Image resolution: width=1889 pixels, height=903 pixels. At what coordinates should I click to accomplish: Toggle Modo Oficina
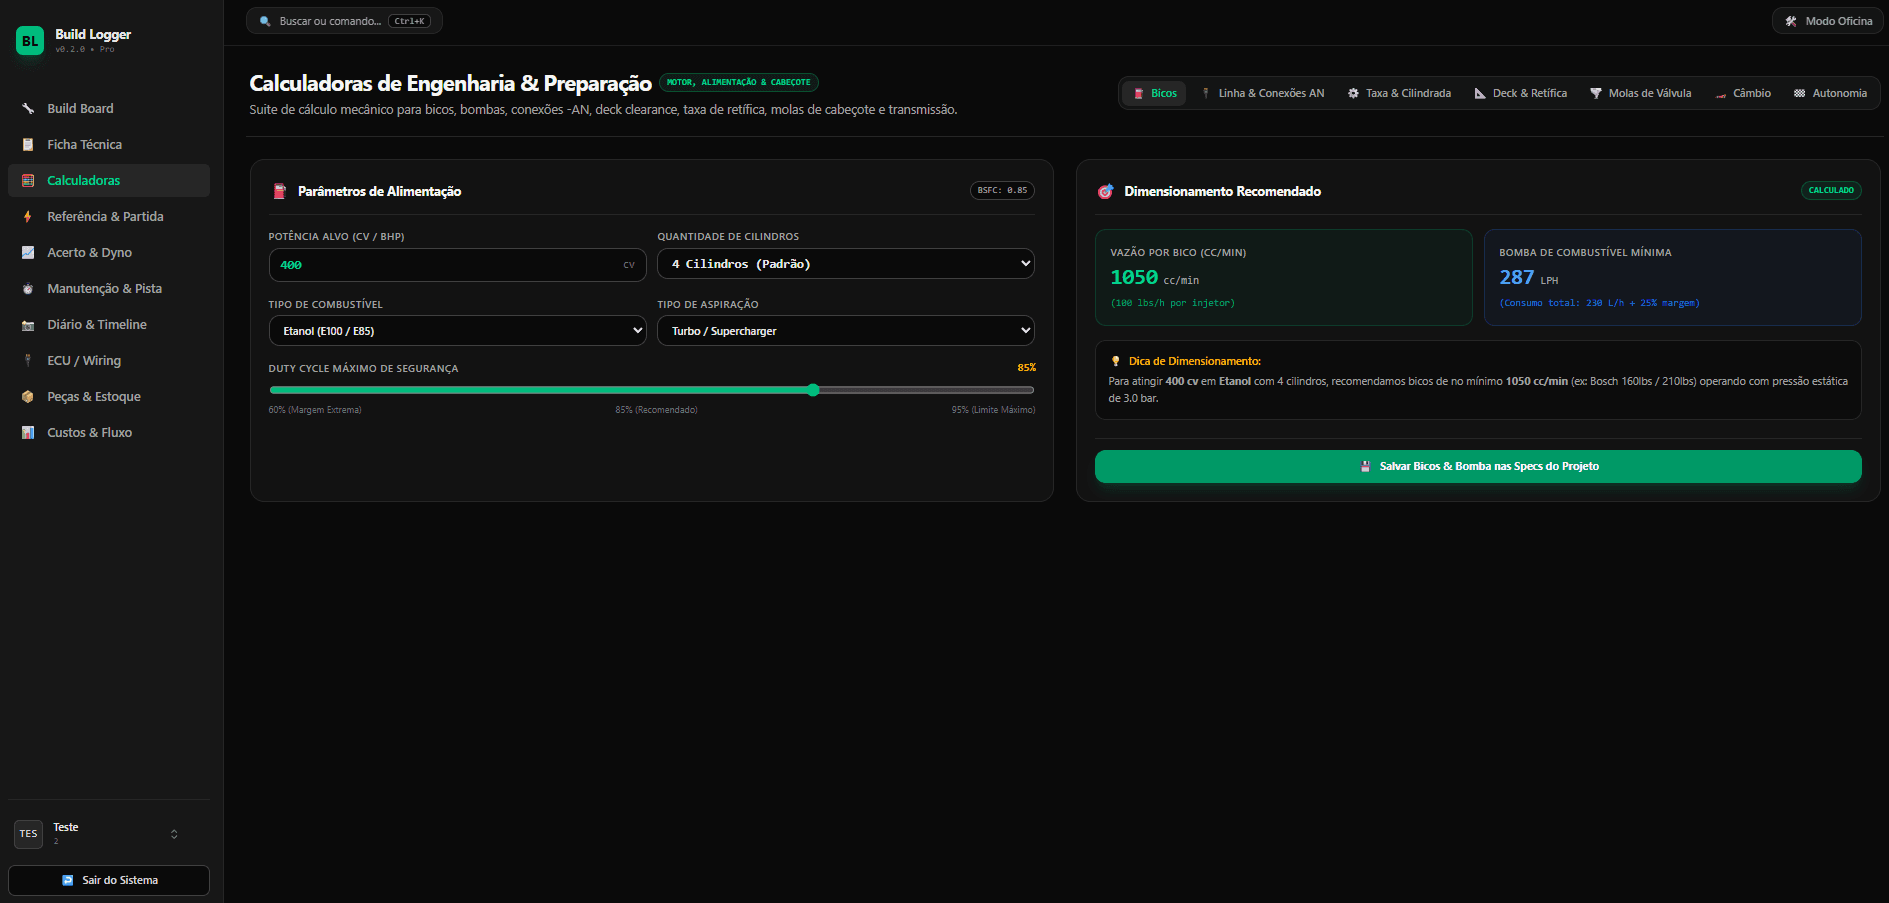coord(1828,21)
